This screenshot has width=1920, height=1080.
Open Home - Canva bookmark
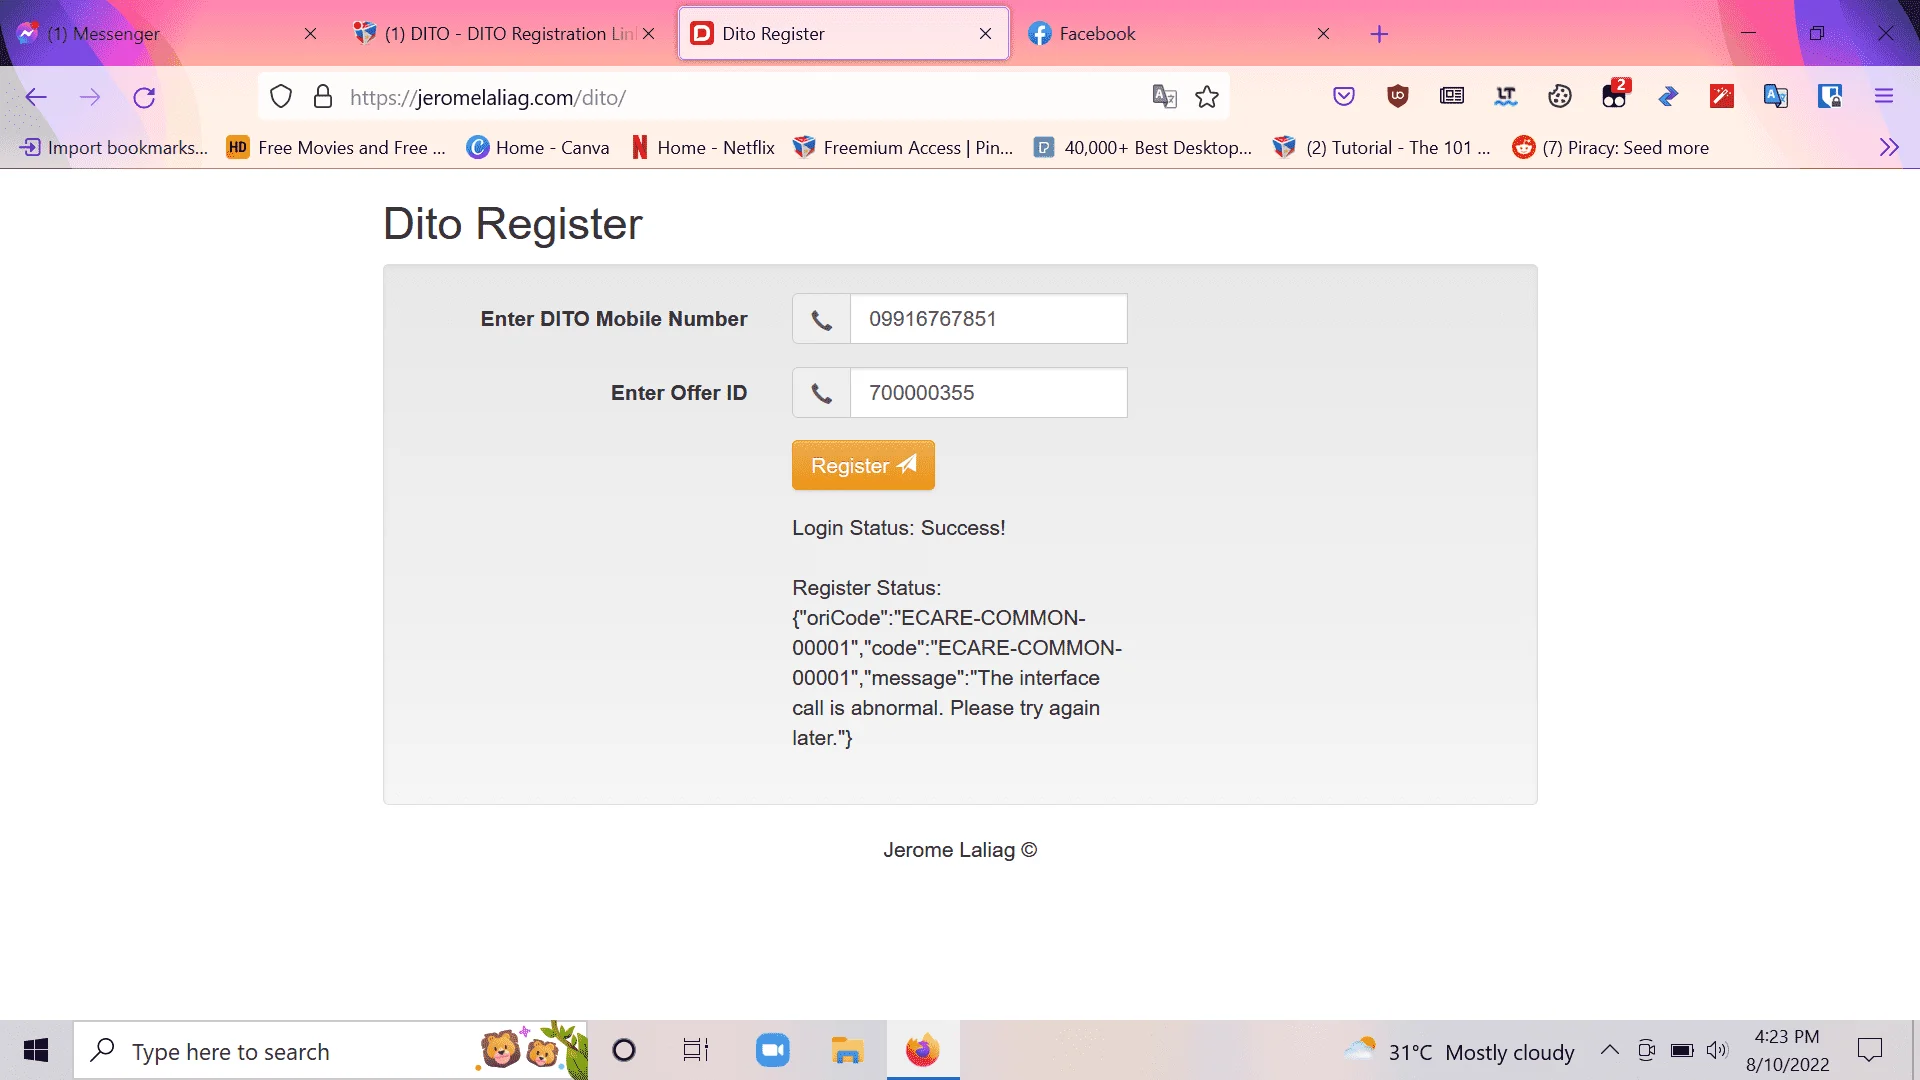[x=538, y=148]
